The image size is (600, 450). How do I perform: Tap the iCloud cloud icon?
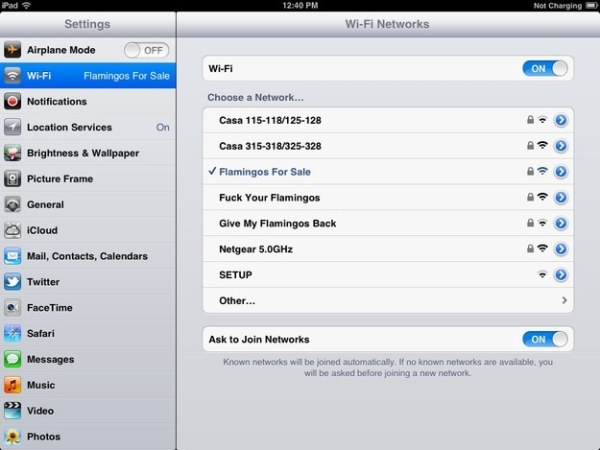click(x=12, y=230)
